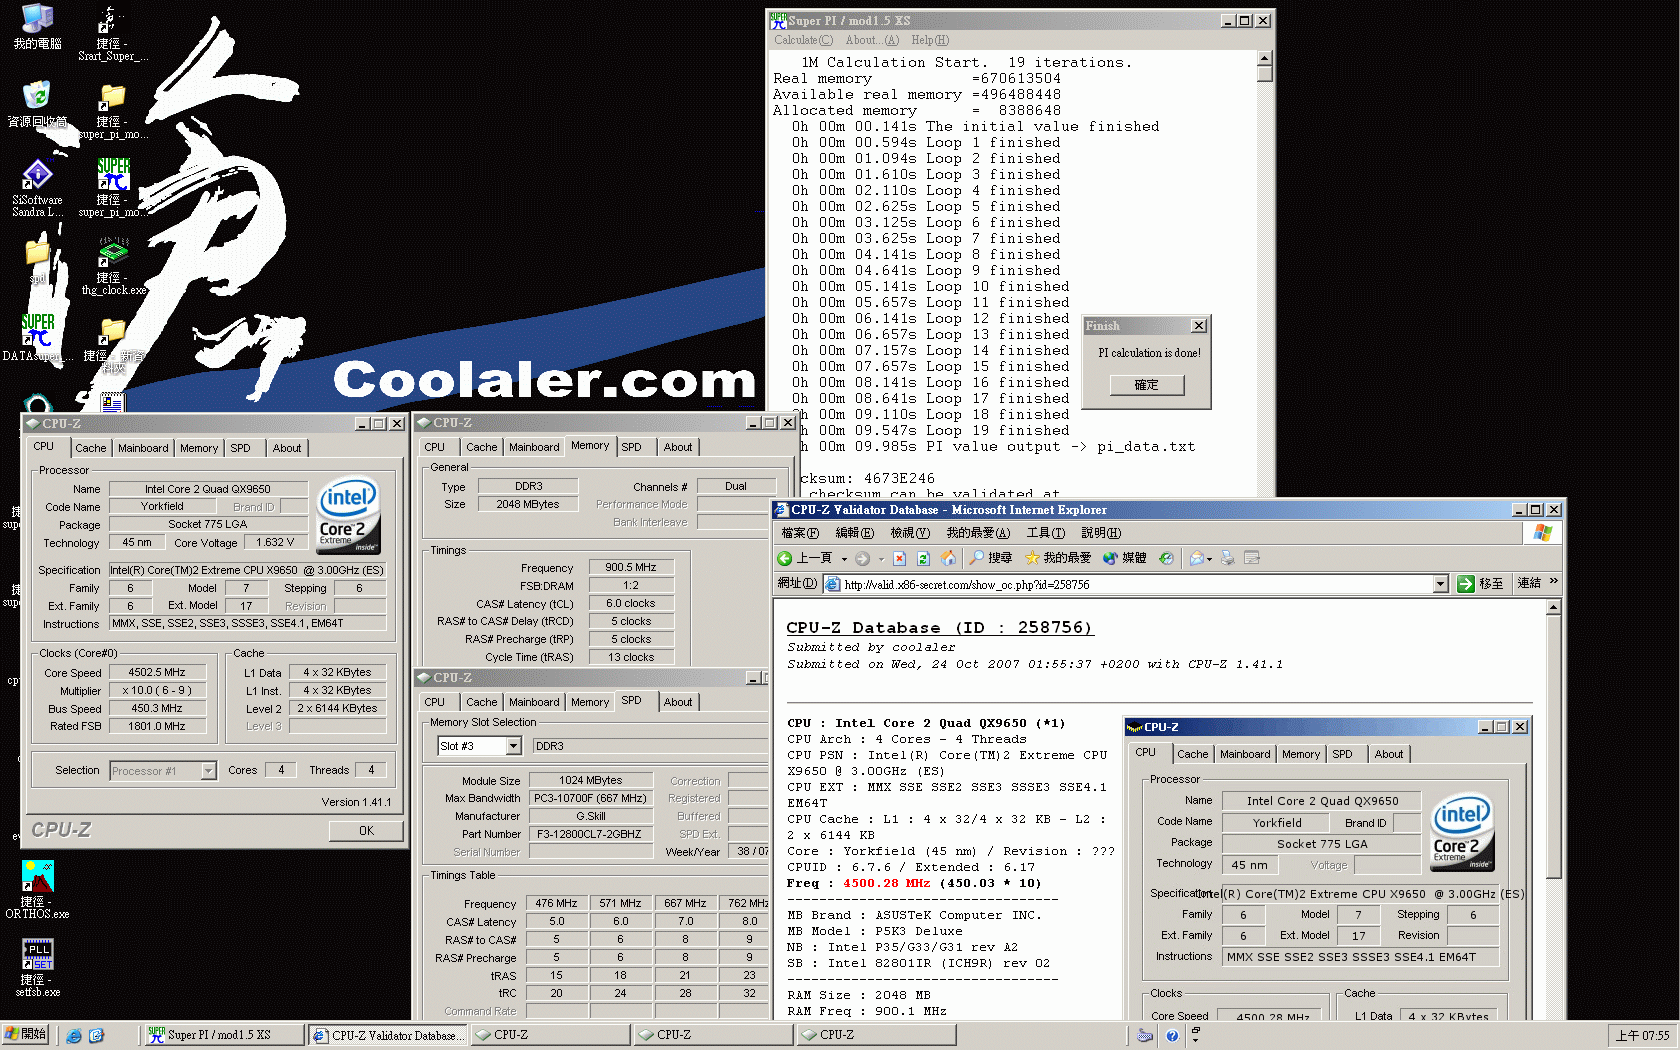
Task: Confirm the PI calculation done dialog
Action: (x=1146, y=385)
